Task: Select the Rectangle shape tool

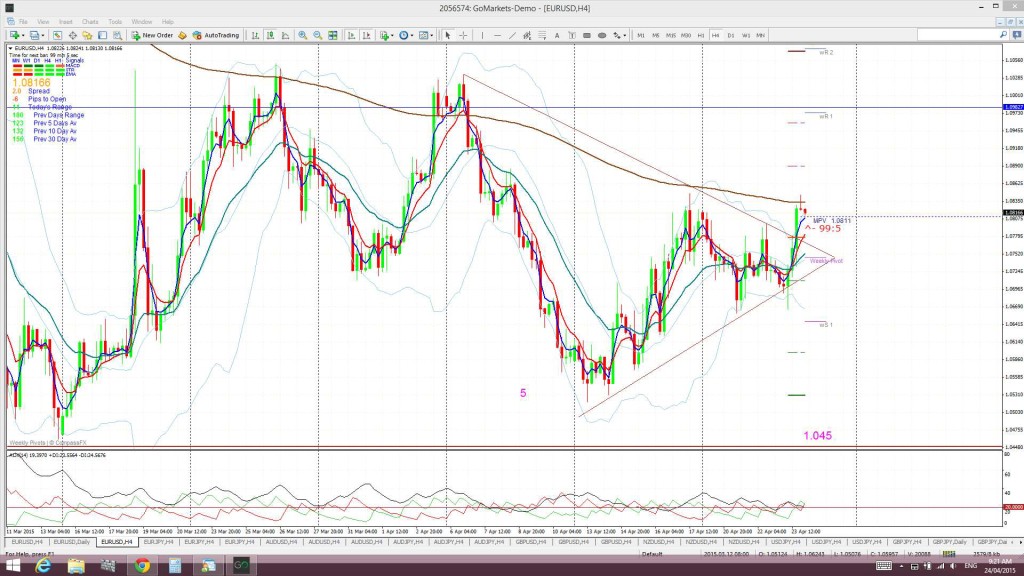Action: coord(587,35)
